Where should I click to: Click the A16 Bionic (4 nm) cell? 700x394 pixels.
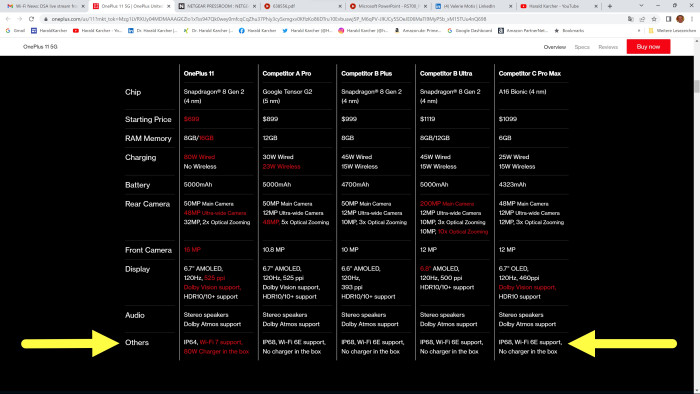pyautogui.click(x=522, y=91)
